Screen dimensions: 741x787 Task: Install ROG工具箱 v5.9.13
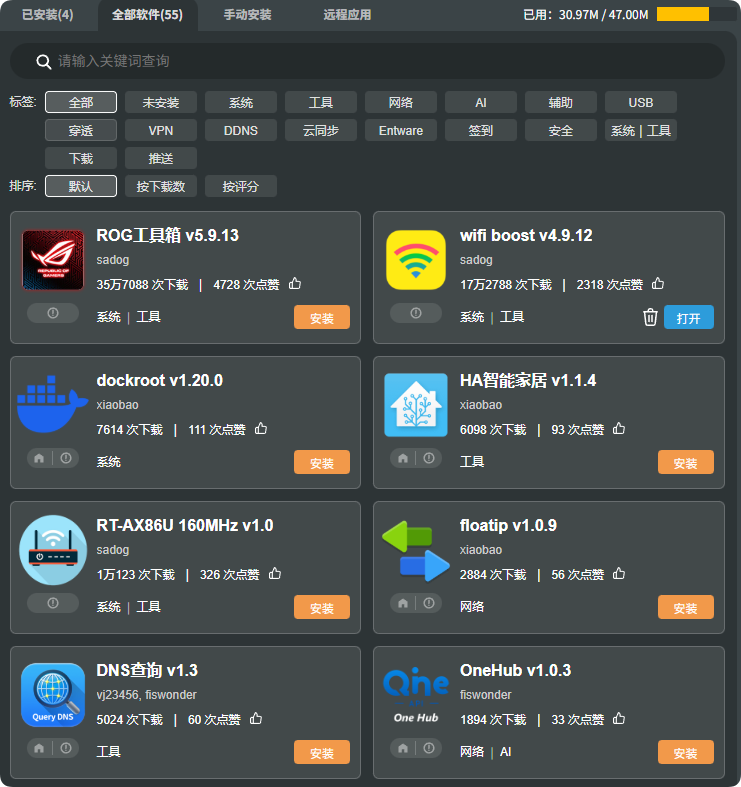pos(322,317)
